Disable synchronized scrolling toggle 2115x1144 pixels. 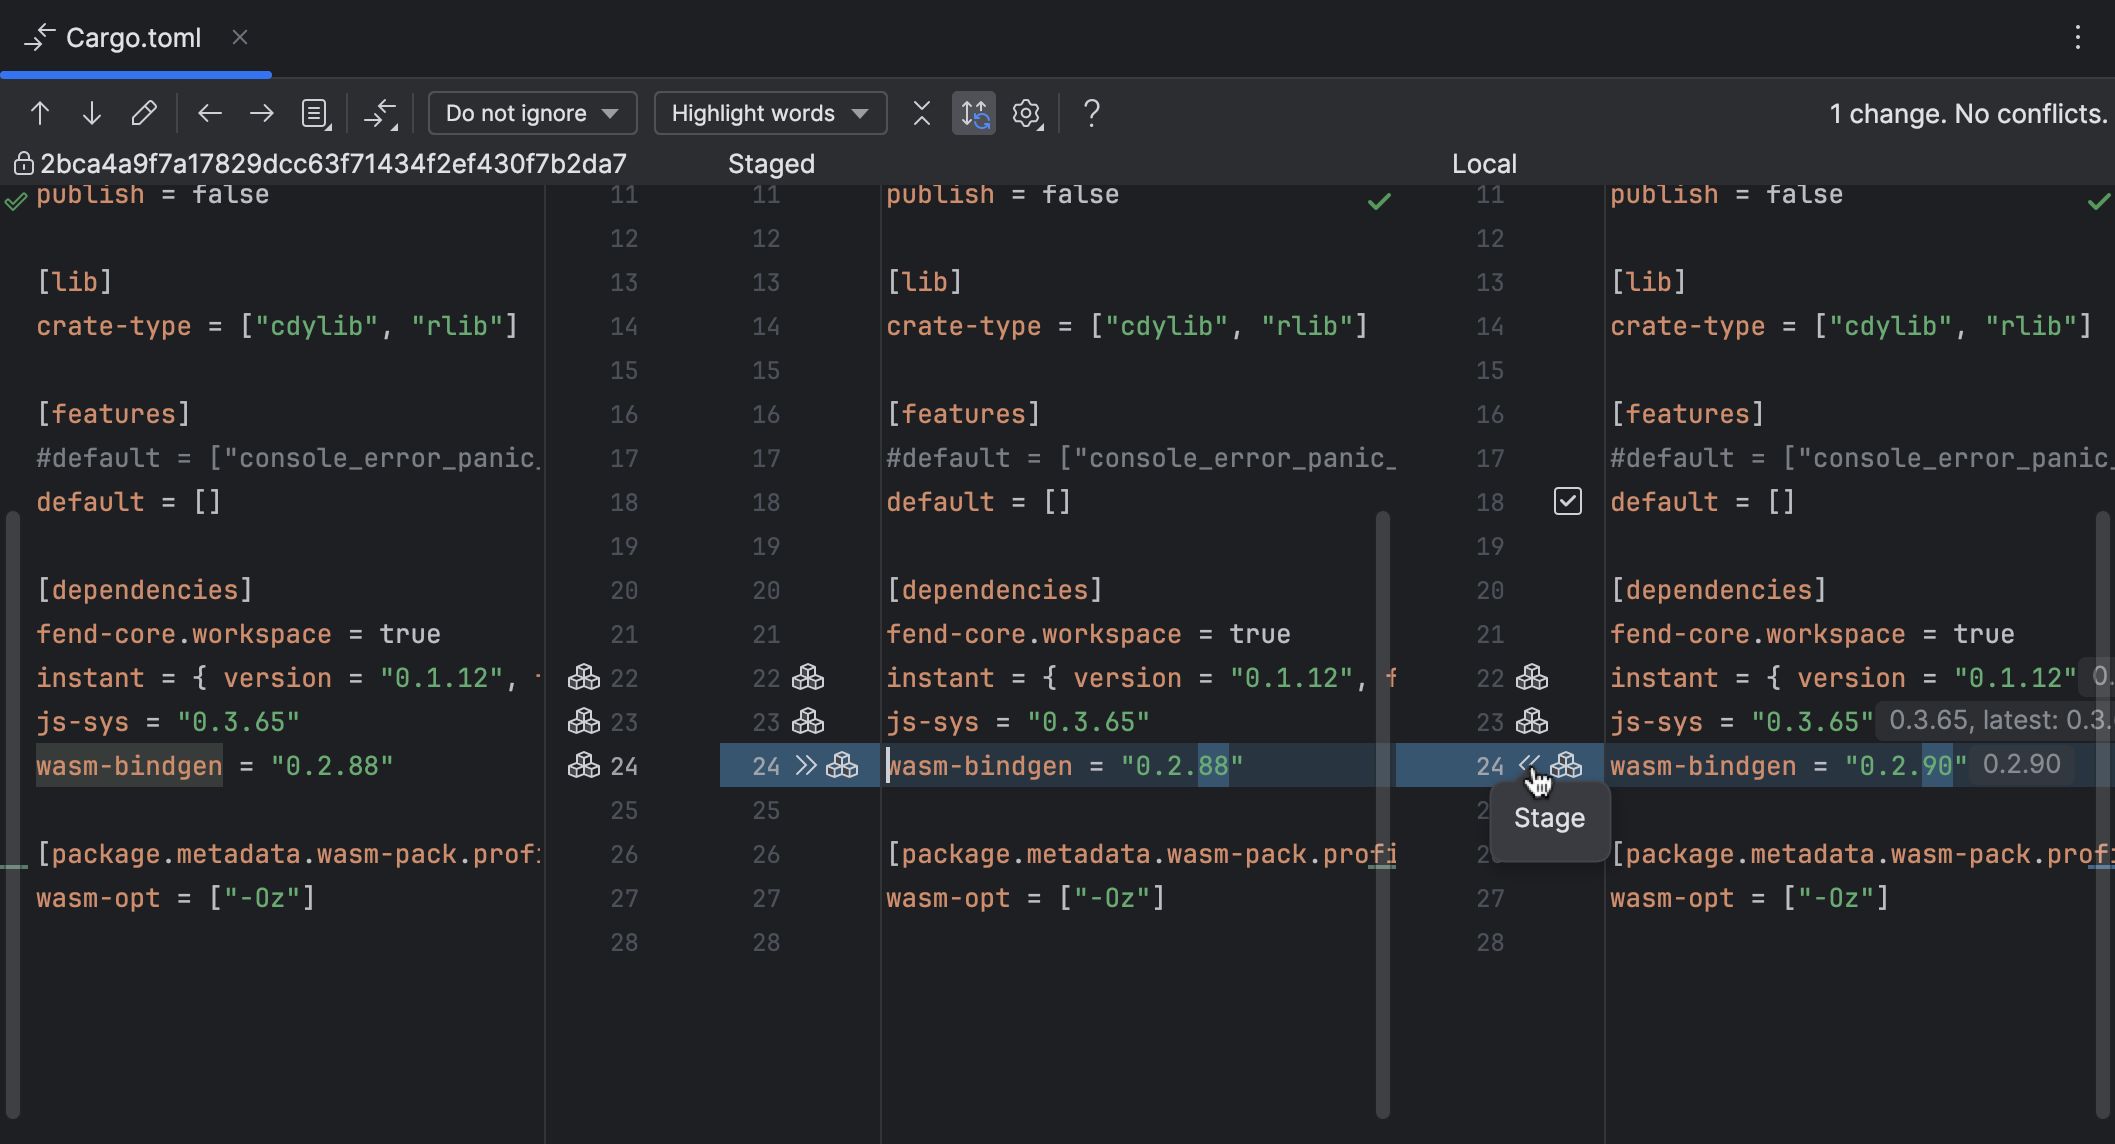(973, 113)
